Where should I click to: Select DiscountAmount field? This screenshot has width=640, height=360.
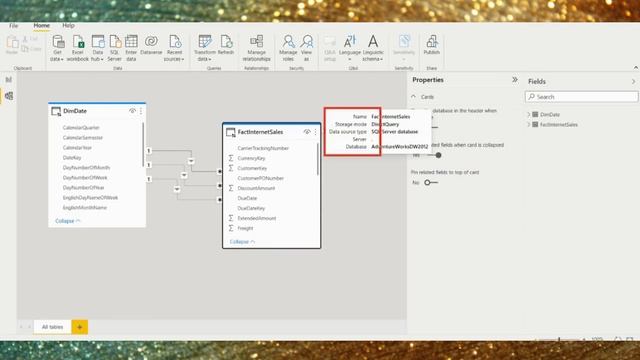[x=256, y=188]
